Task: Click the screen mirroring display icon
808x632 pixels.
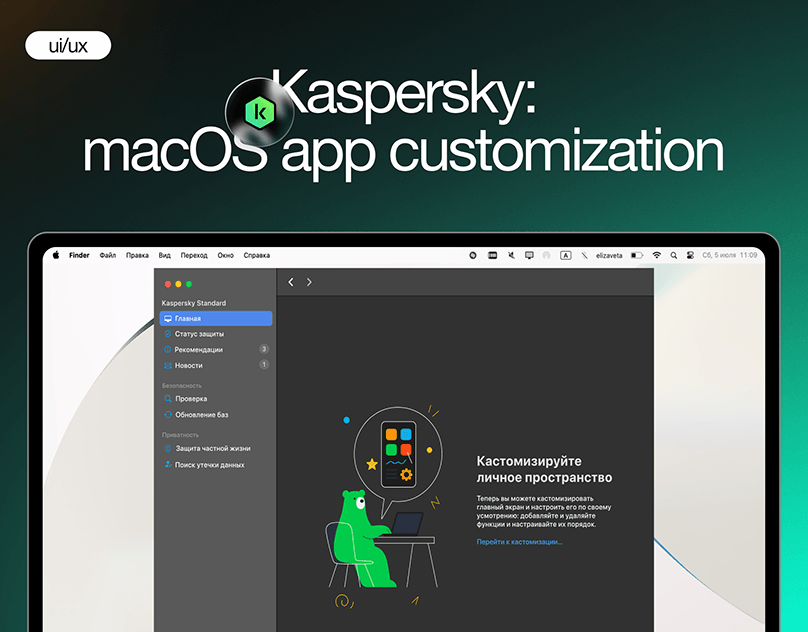Action: click(529, 255)
